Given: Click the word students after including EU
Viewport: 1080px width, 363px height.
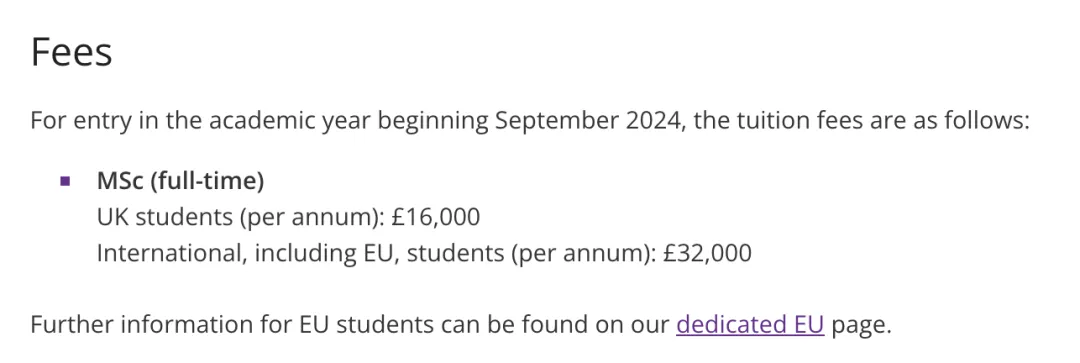Looking at the screenshot, I should 455,254.
